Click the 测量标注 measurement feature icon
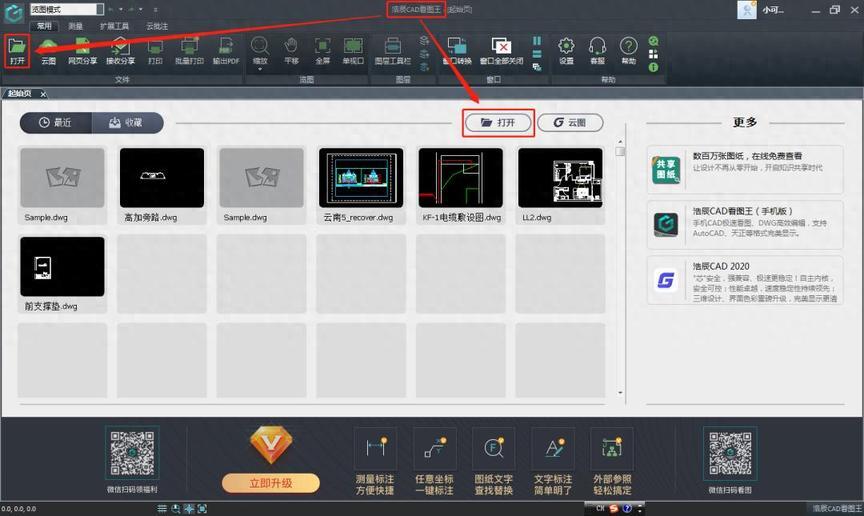The height and width of the screenshot is (516, 864). pyautogui.click(x=375, y=448)
